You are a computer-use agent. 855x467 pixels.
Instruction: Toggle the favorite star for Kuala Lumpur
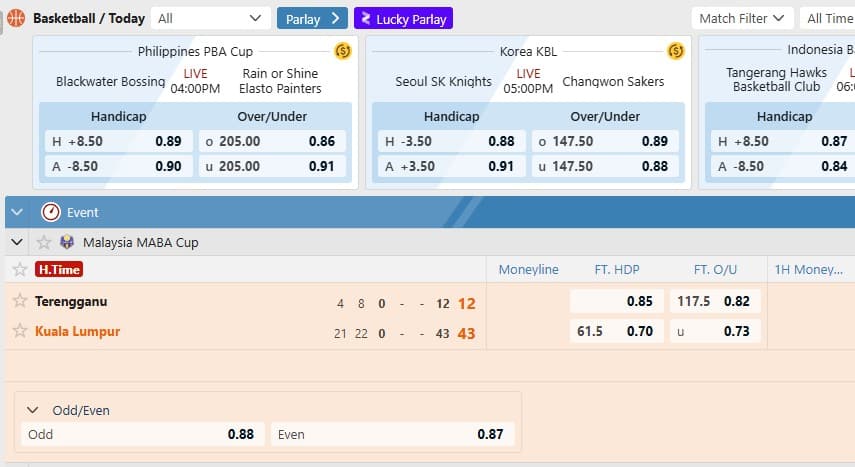[20, 331]
